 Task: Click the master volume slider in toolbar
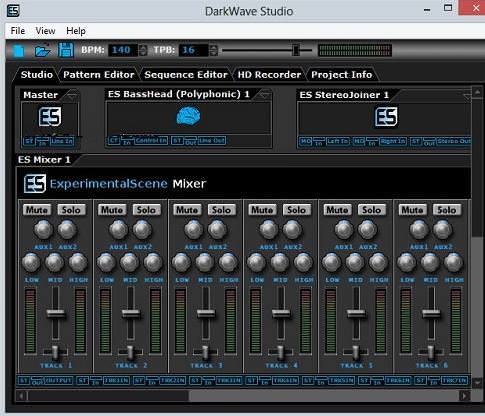coord(296,50)
